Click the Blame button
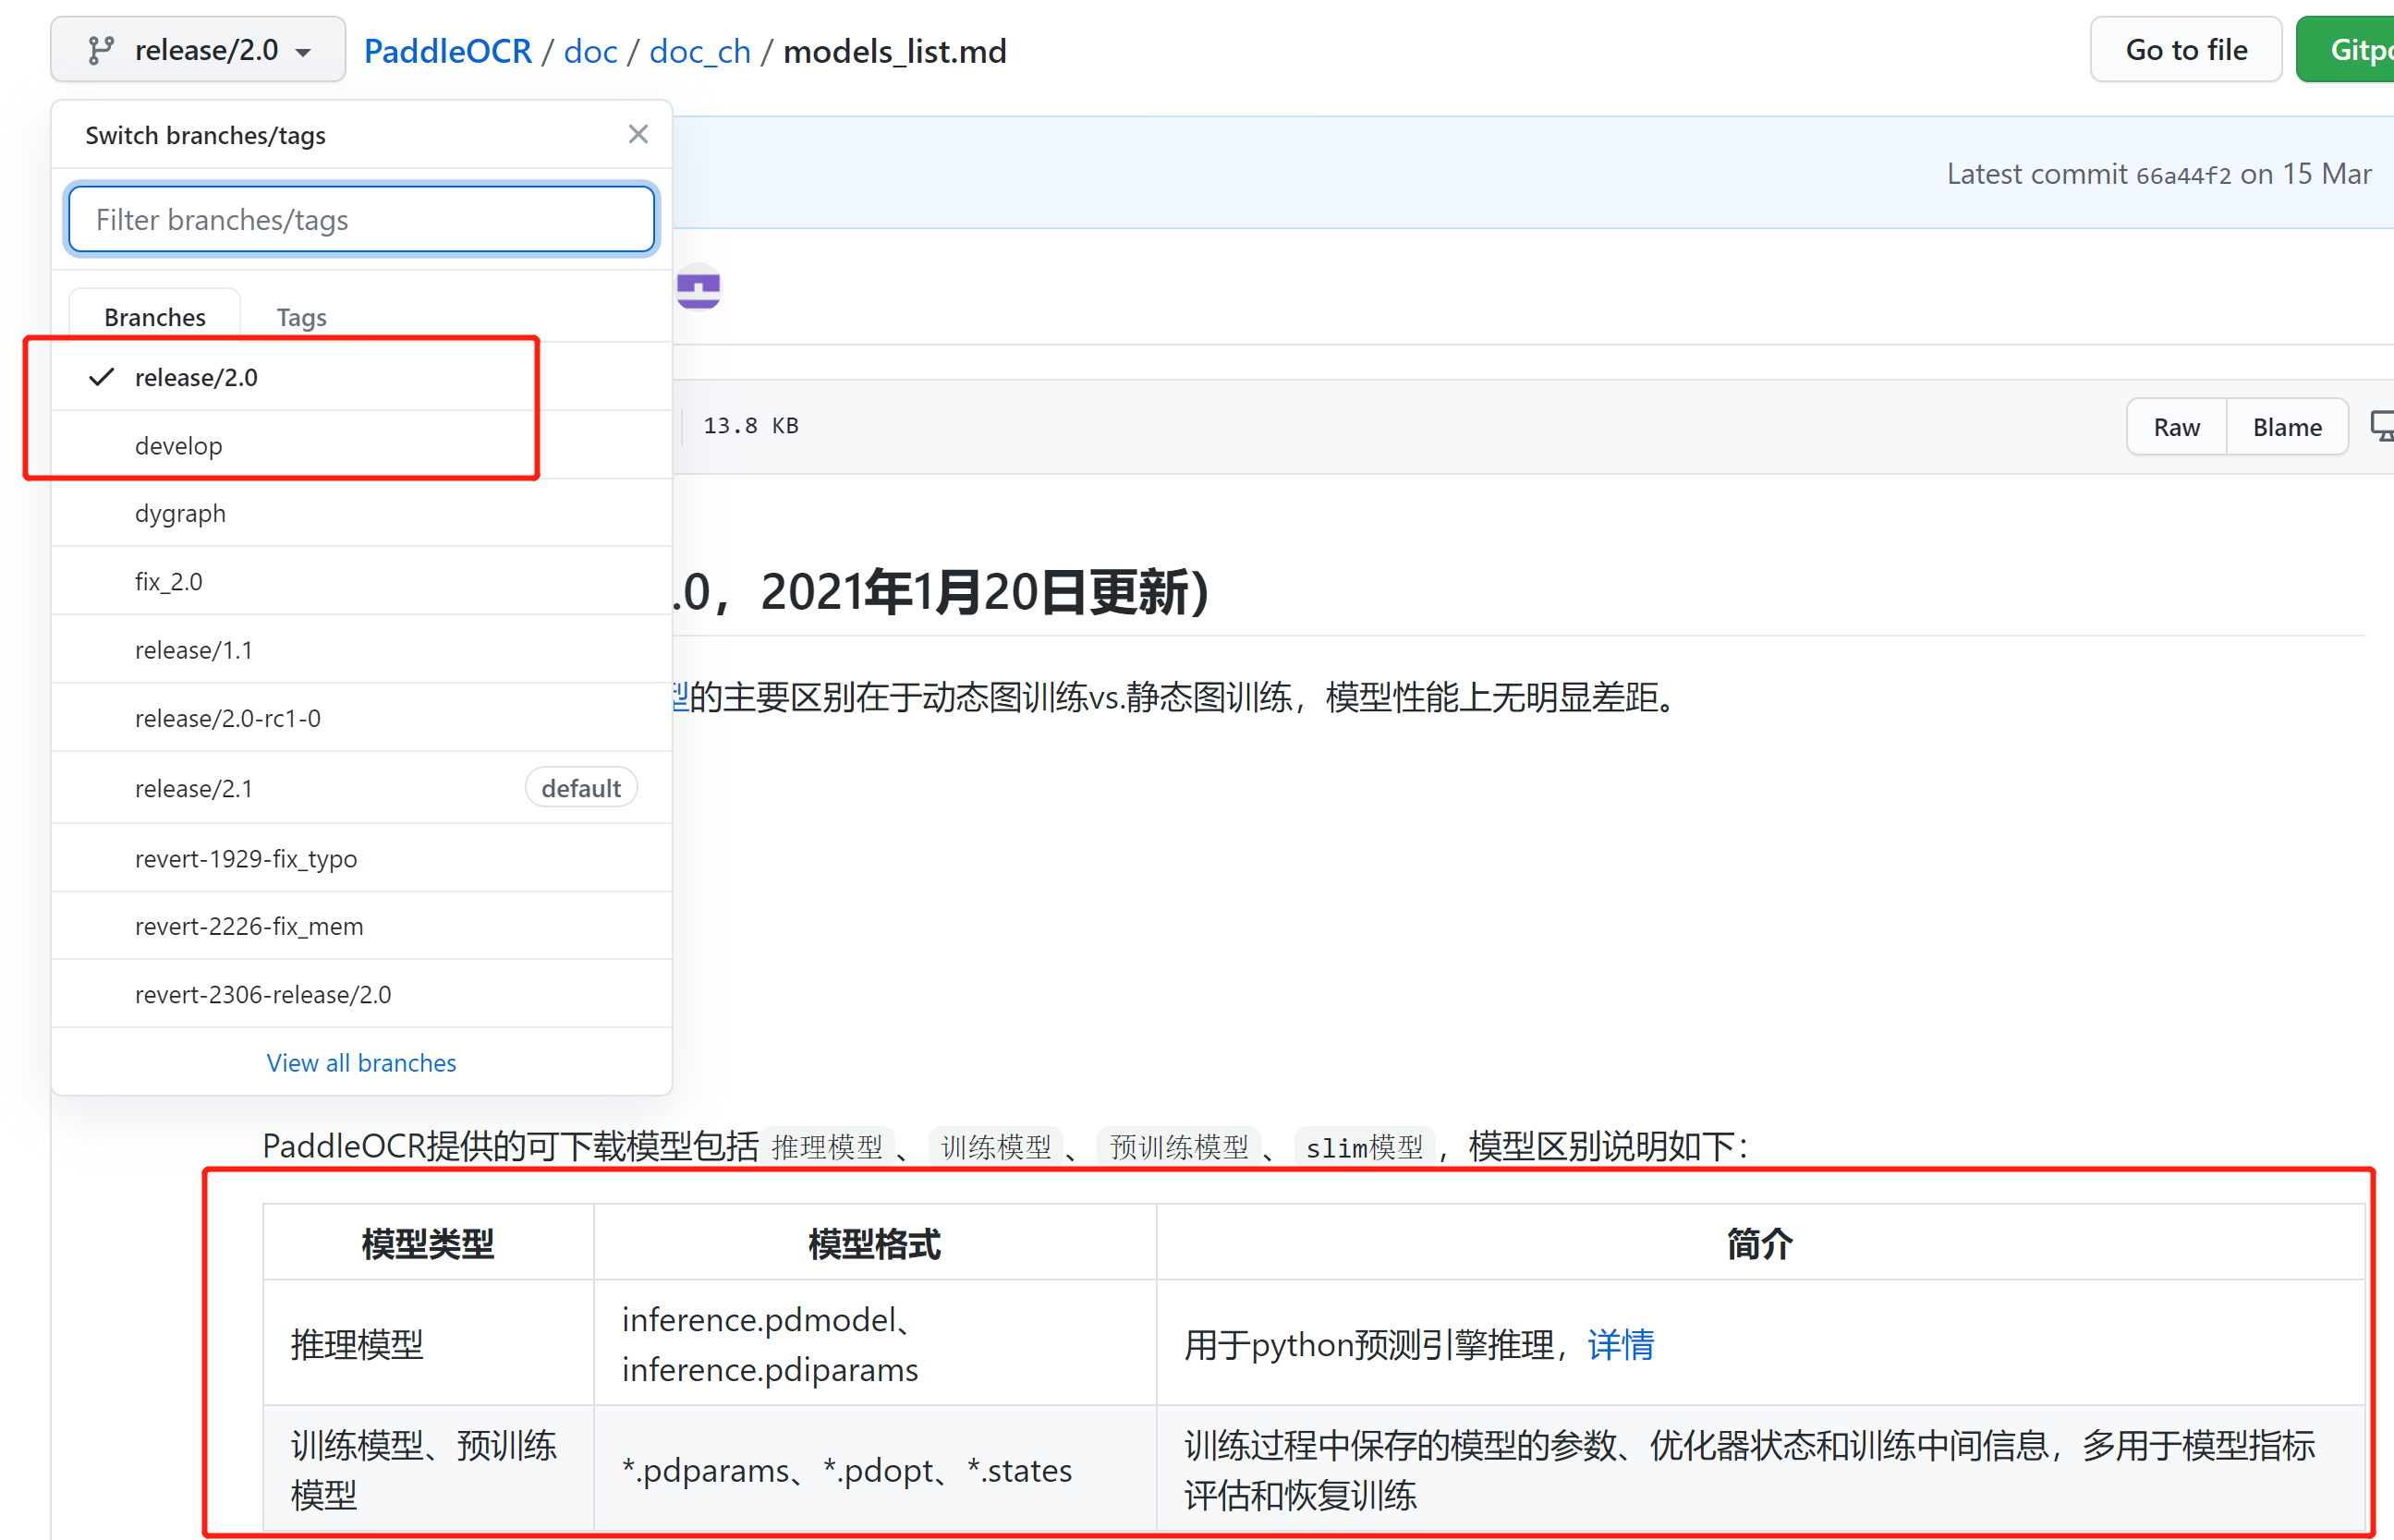Image resolution: width=2394 pixels, height=1540 pixels. [2286, 427]
